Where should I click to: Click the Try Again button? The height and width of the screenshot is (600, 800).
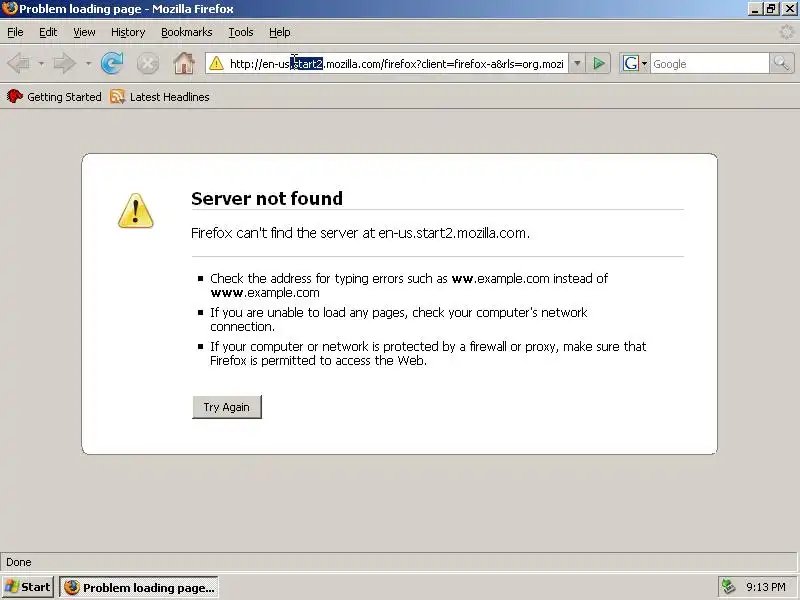[227, 407]
